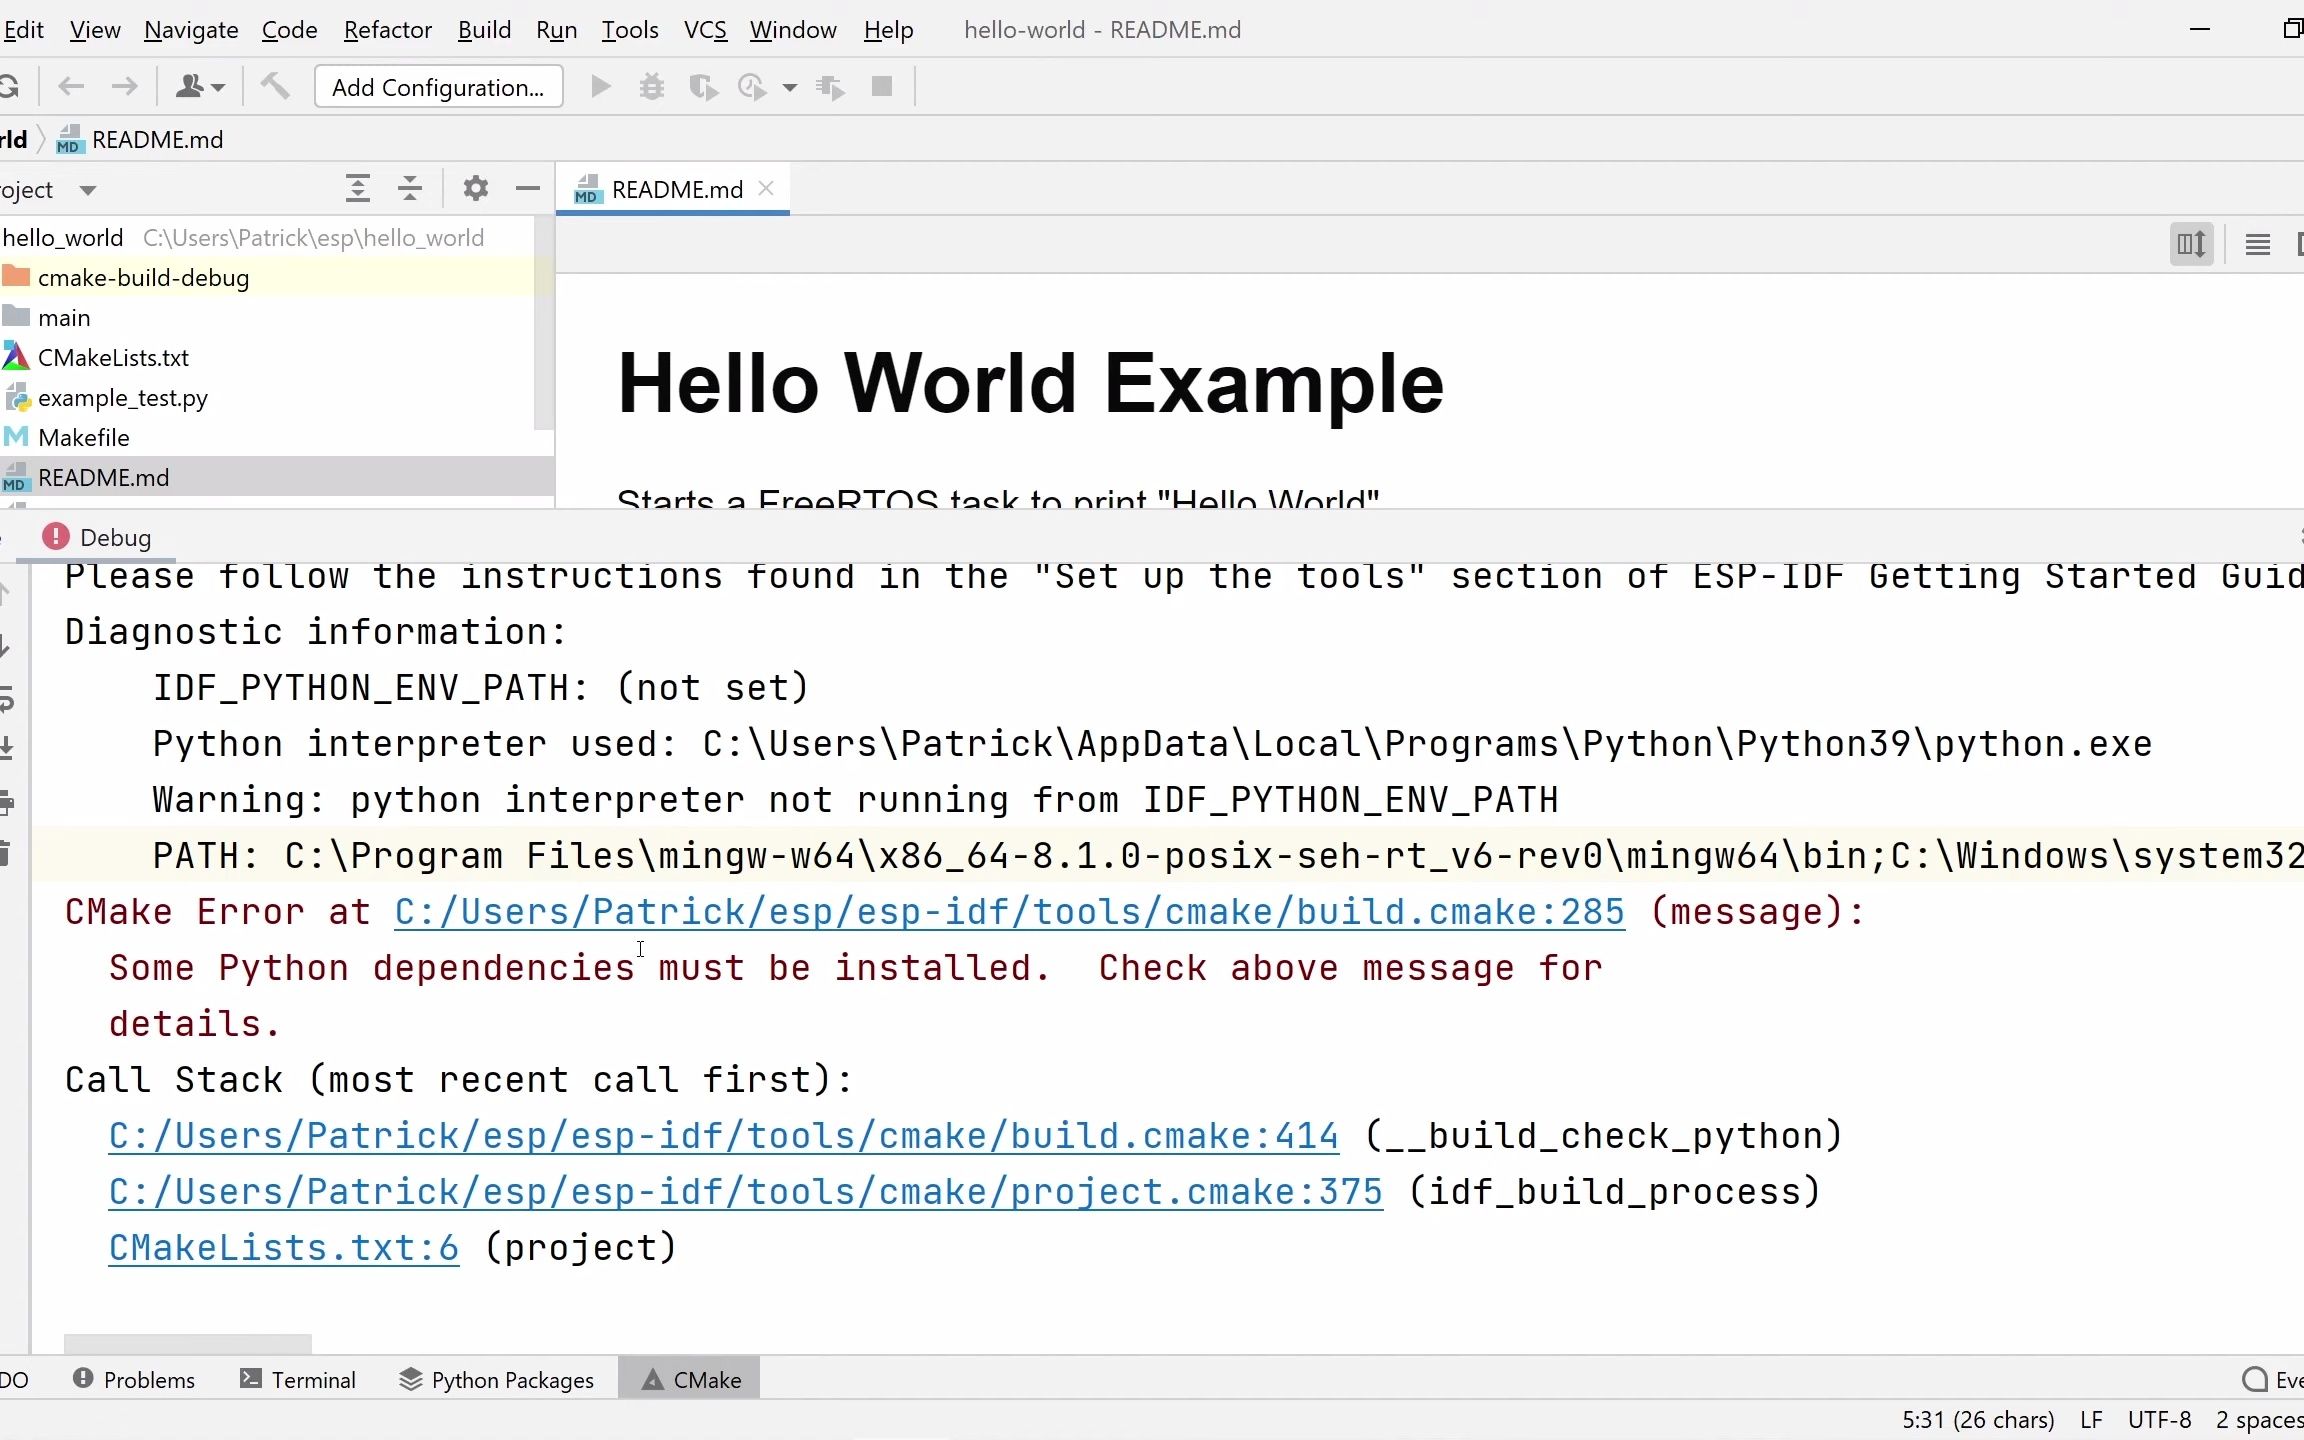
Task: Run with profiler using the clock icon
Action: (752, 86)
